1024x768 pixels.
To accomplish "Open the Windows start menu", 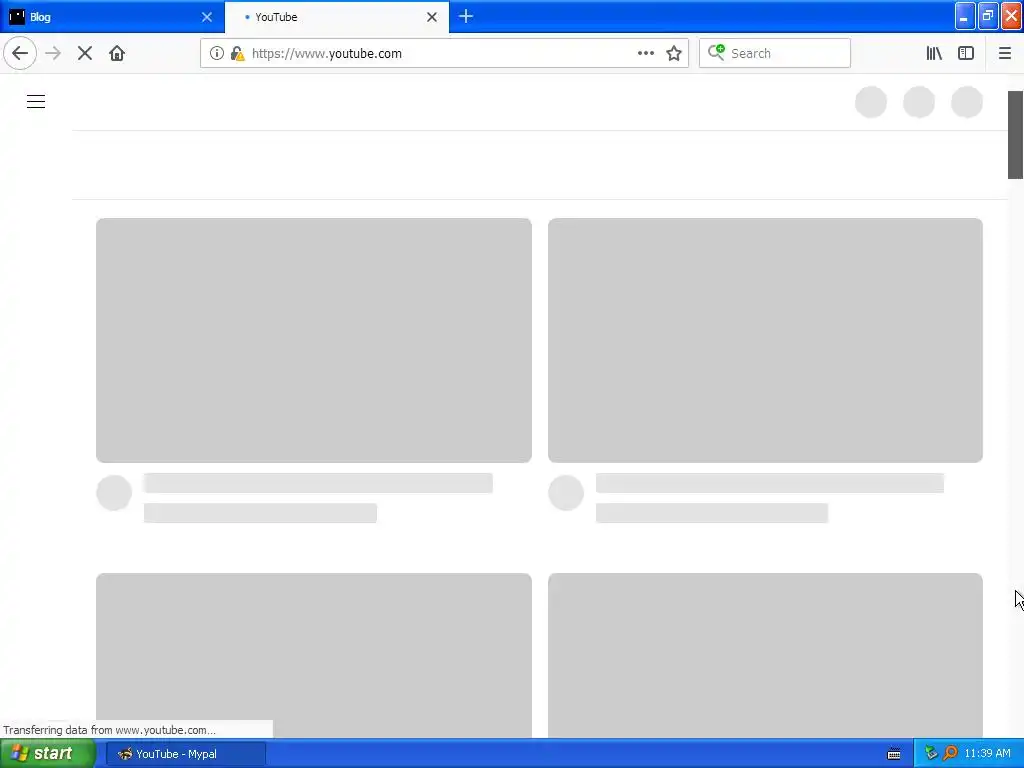I will (x=48, y=754).
